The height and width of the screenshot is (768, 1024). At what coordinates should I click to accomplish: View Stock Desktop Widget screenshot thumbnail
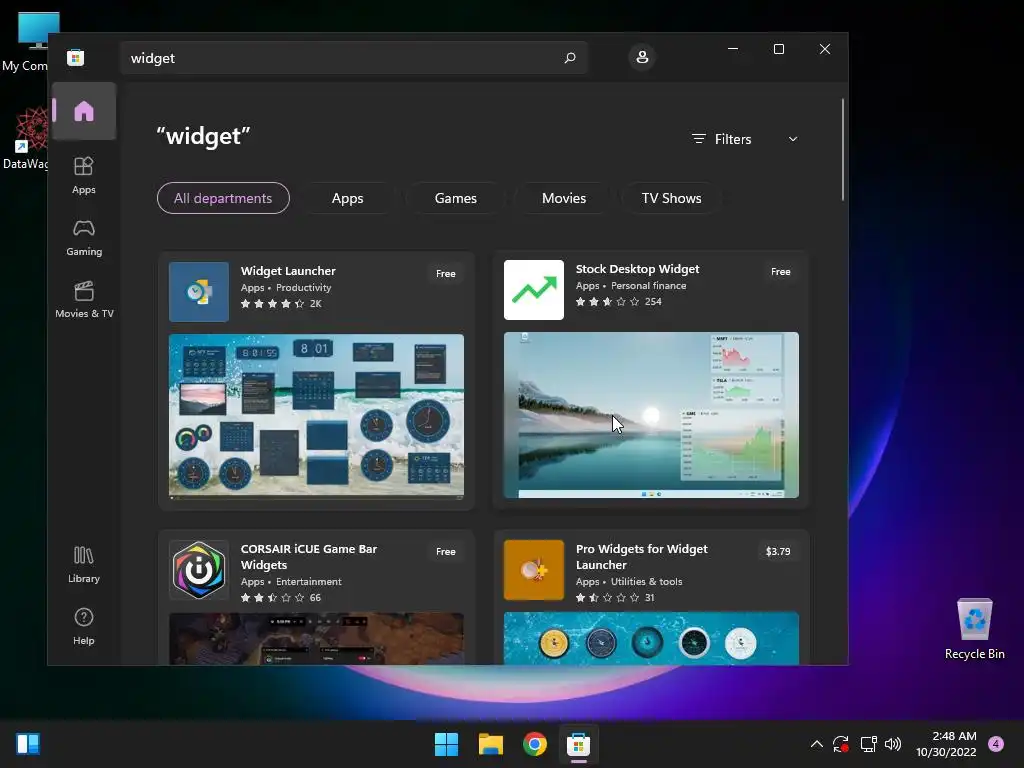651,415
